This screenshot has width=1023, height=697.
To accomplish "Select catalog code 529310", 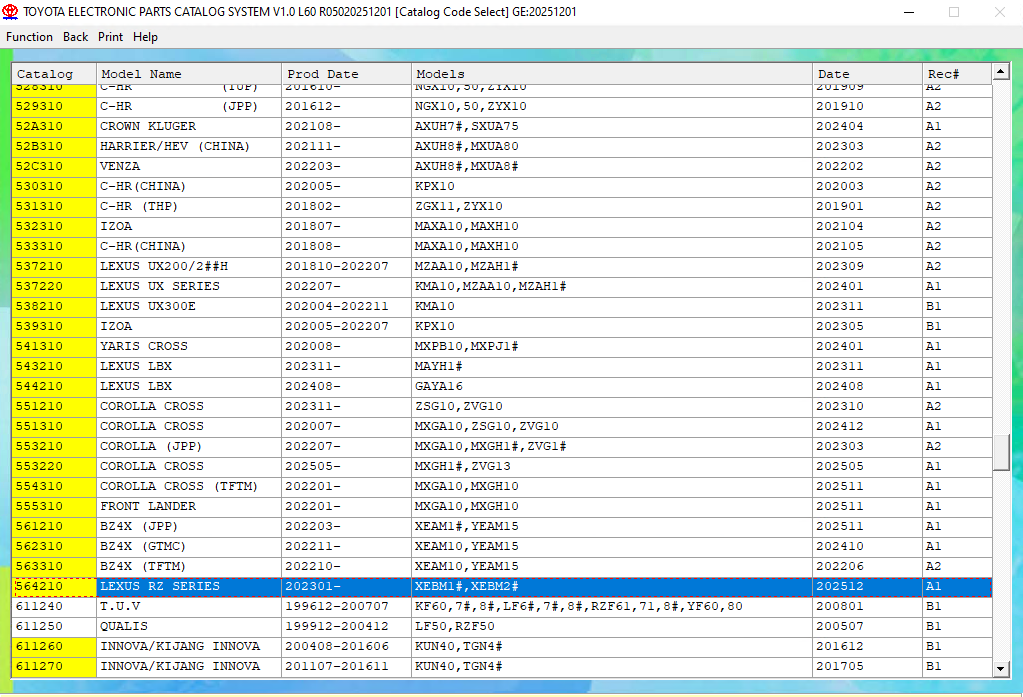I will (54, 106).
